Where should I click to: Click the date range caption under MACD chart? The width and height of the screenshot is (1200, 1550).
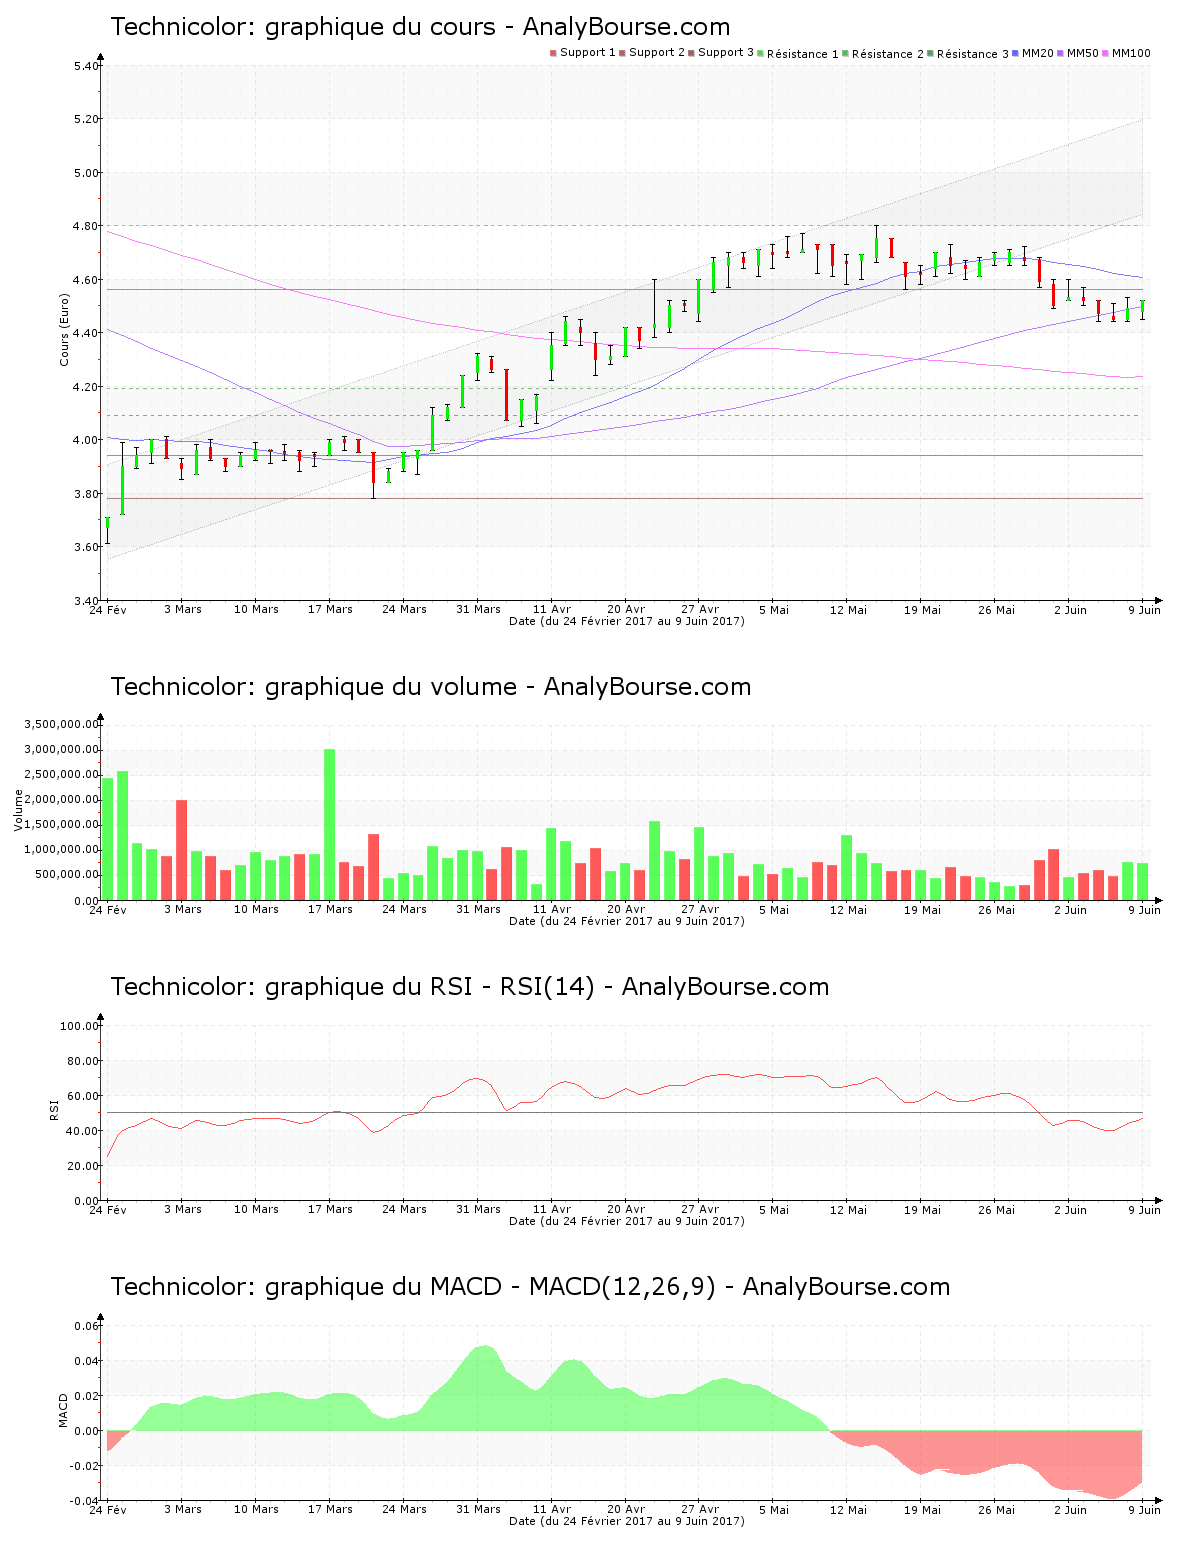627,1521
